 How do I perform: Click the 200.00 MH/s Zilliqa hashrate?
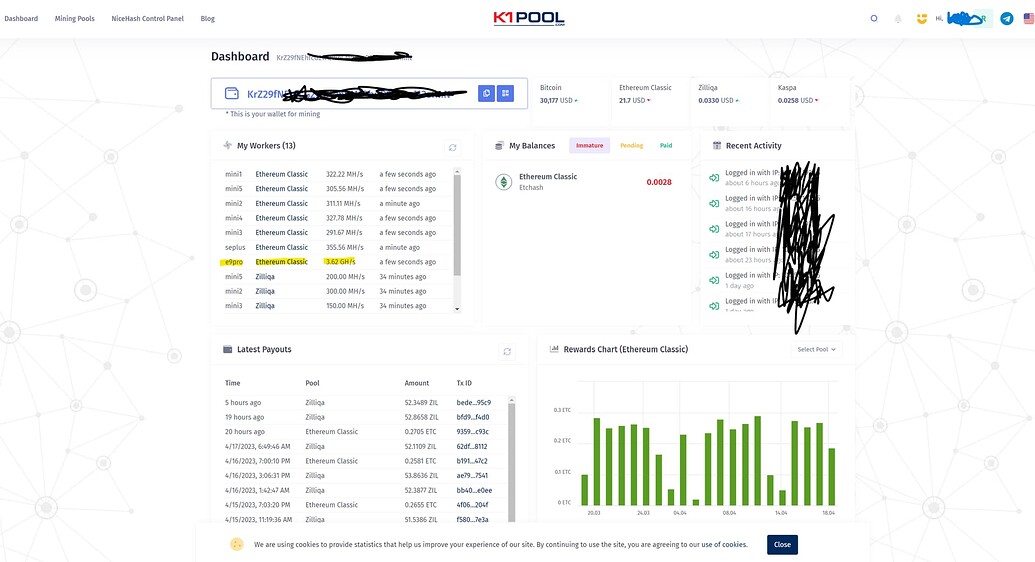coord(345,277)
